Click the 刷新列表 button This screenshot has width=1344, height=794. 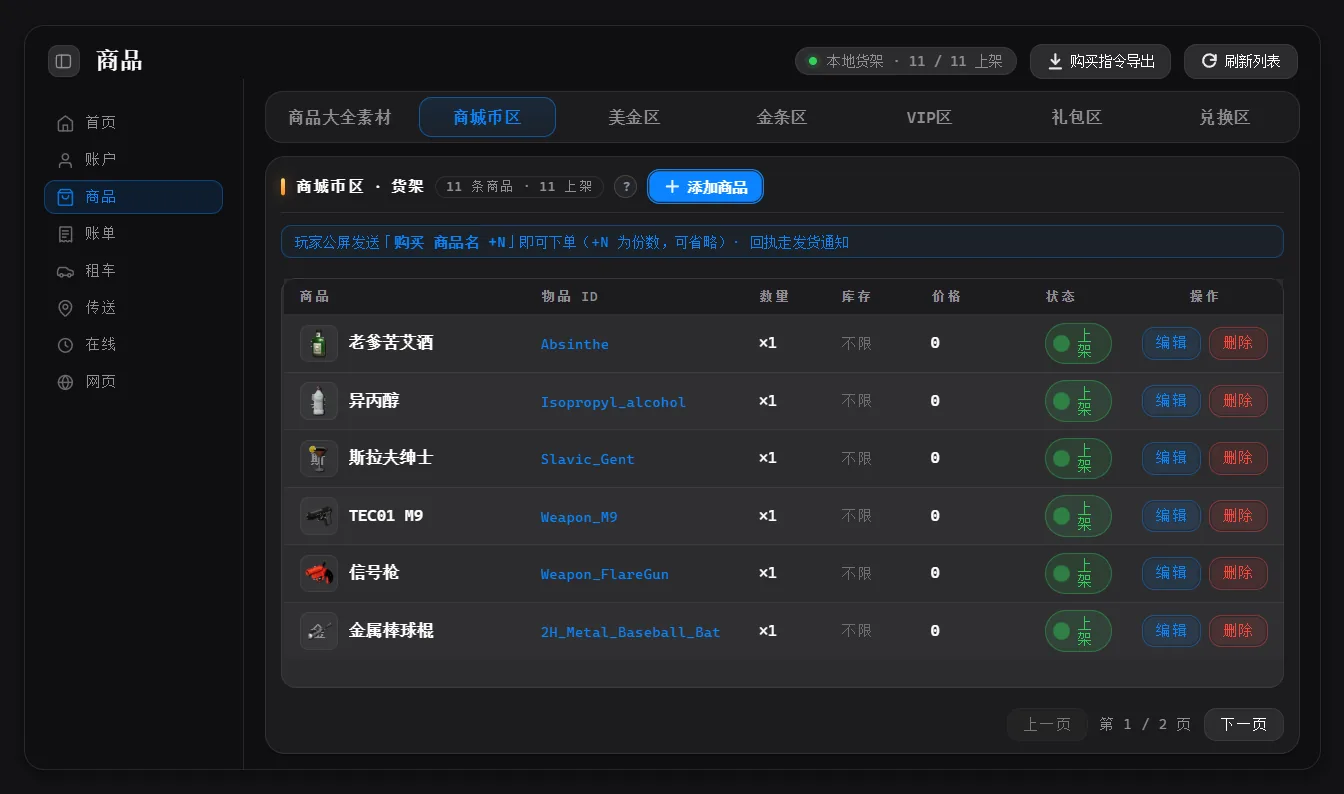pos(1241,61)
